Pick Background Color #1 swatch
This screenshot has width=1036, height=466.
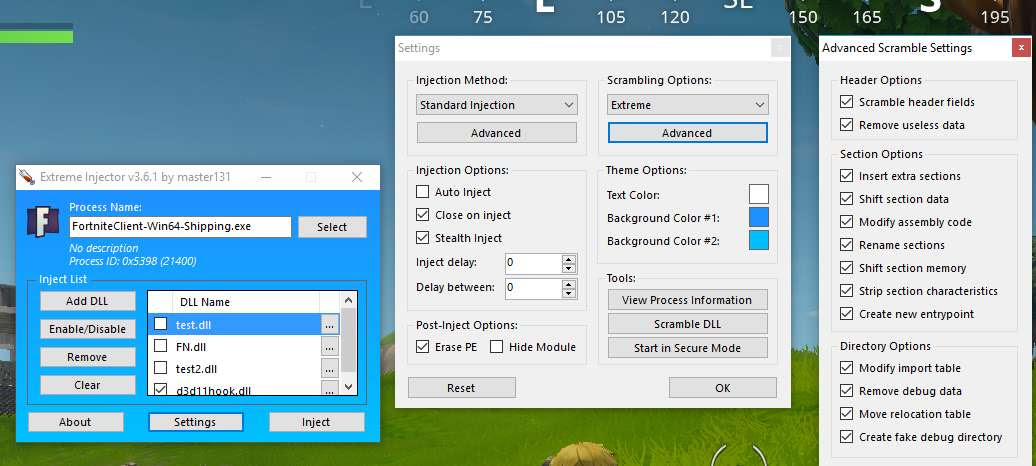(758, 217)
